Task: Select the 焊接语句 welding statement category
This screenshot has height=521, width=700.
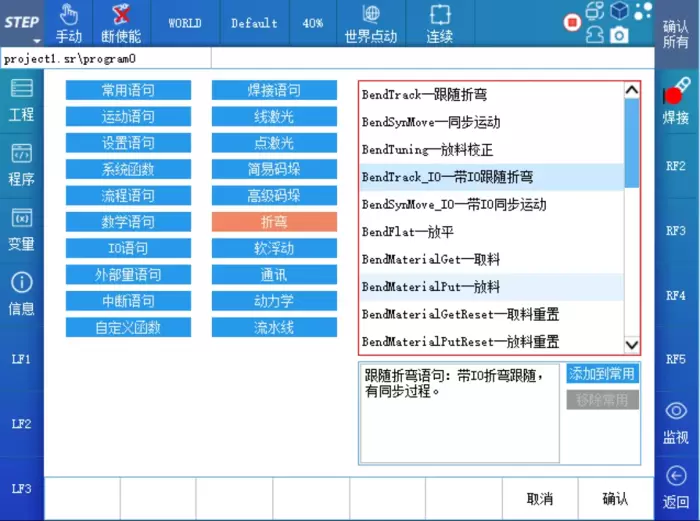Action: coord(274,91)
